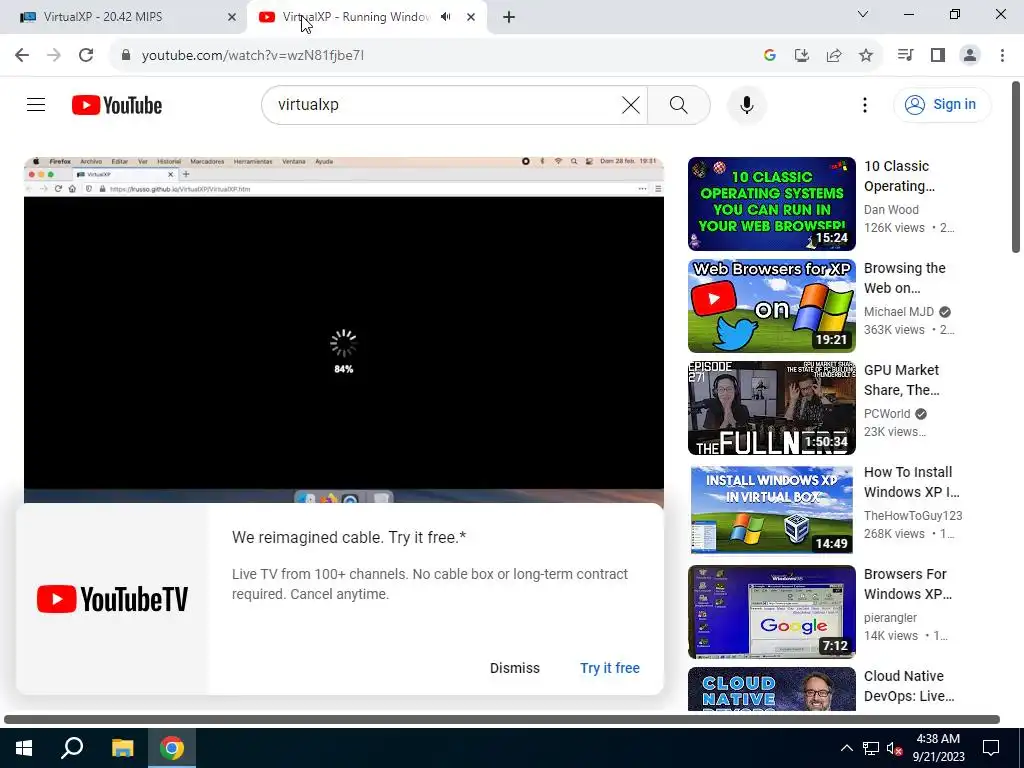
Task: Open a new browser tab
Action: click(x=509, y=17)
